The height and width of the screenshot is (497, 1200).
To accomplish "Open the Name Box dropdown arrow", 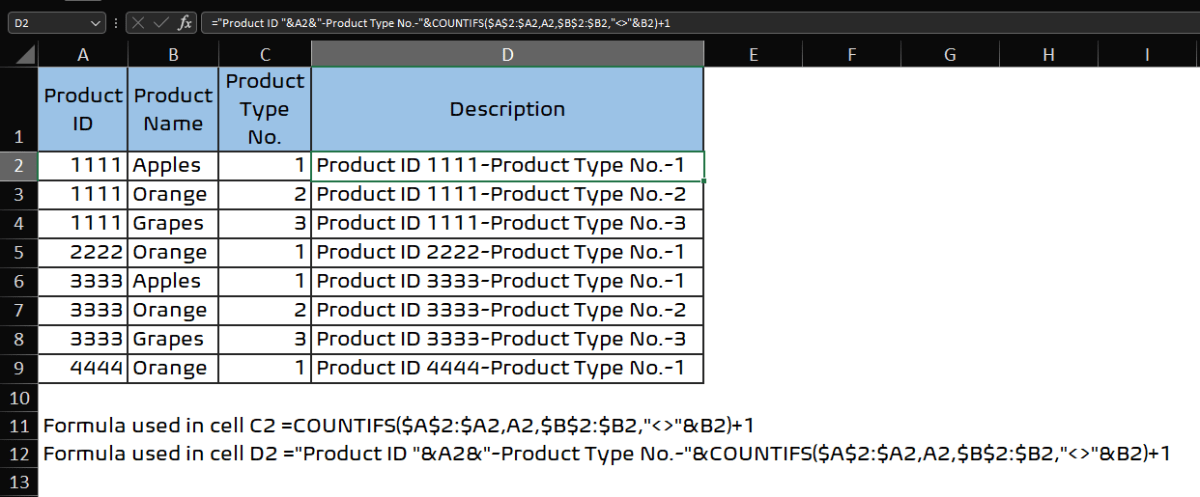I will pyautogui.click(x=96, y=22).
